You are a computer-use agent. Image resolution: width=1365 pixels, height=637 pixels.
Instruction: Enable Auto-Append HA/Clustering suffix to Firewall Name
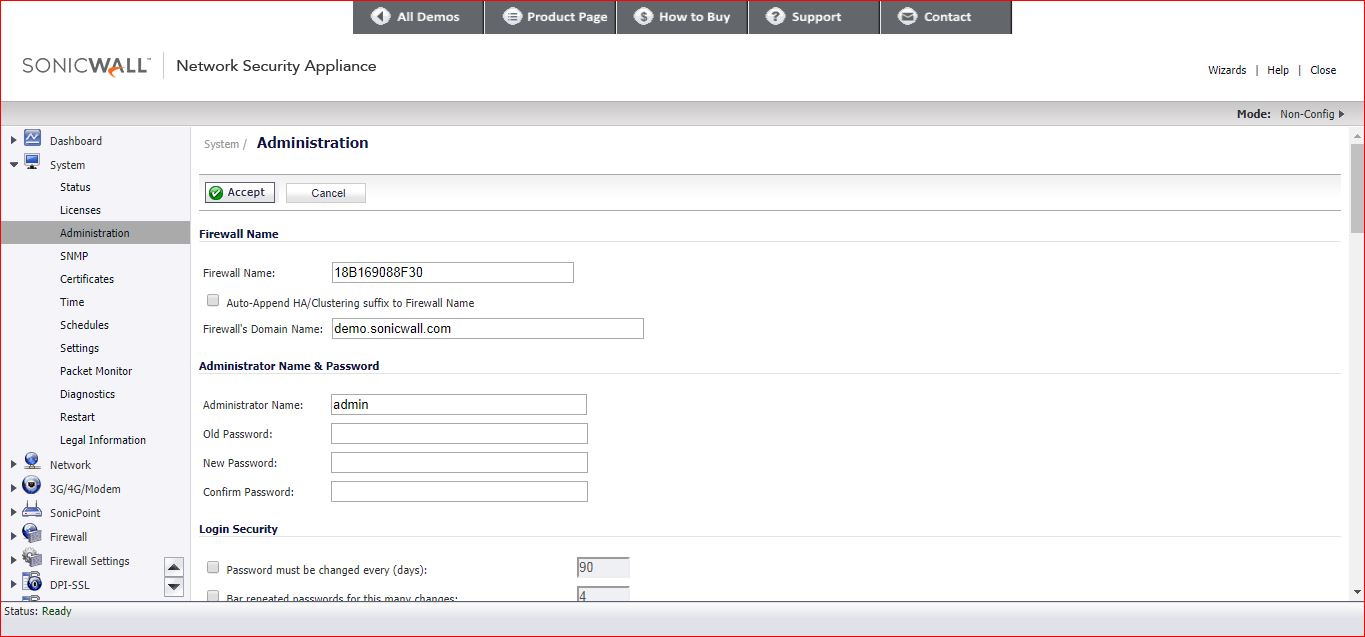(x=212, y=300)
